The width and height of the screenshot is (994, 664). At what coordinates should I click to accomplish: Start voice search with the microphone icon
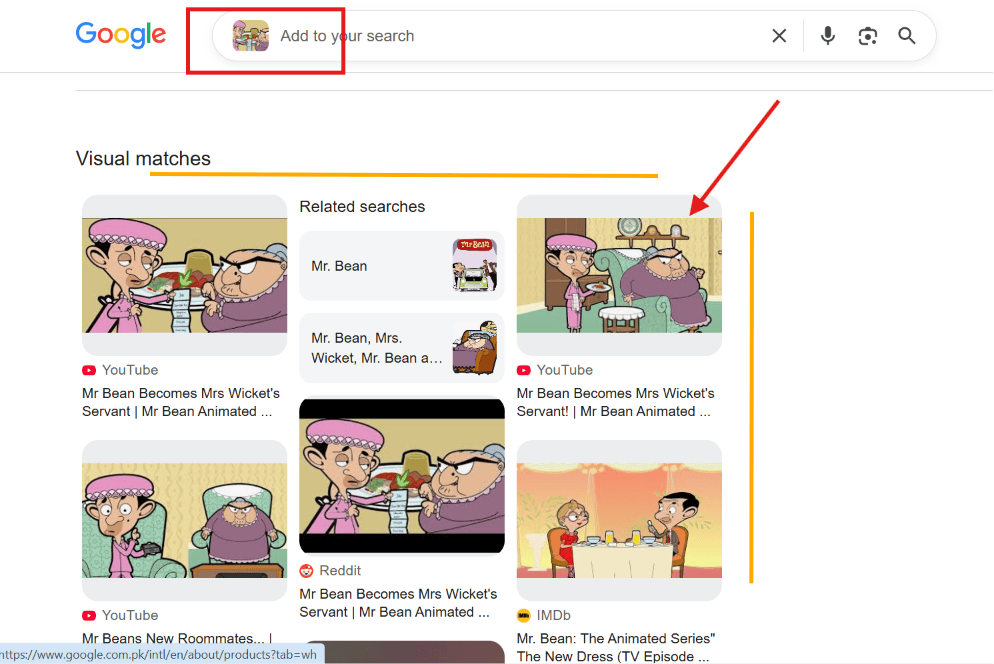tap(827, 36)
